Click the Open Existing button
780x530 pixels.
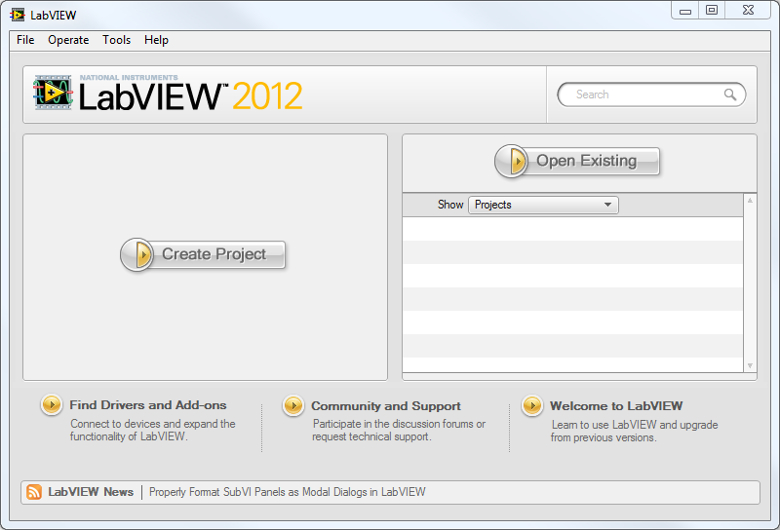(577, 161)
